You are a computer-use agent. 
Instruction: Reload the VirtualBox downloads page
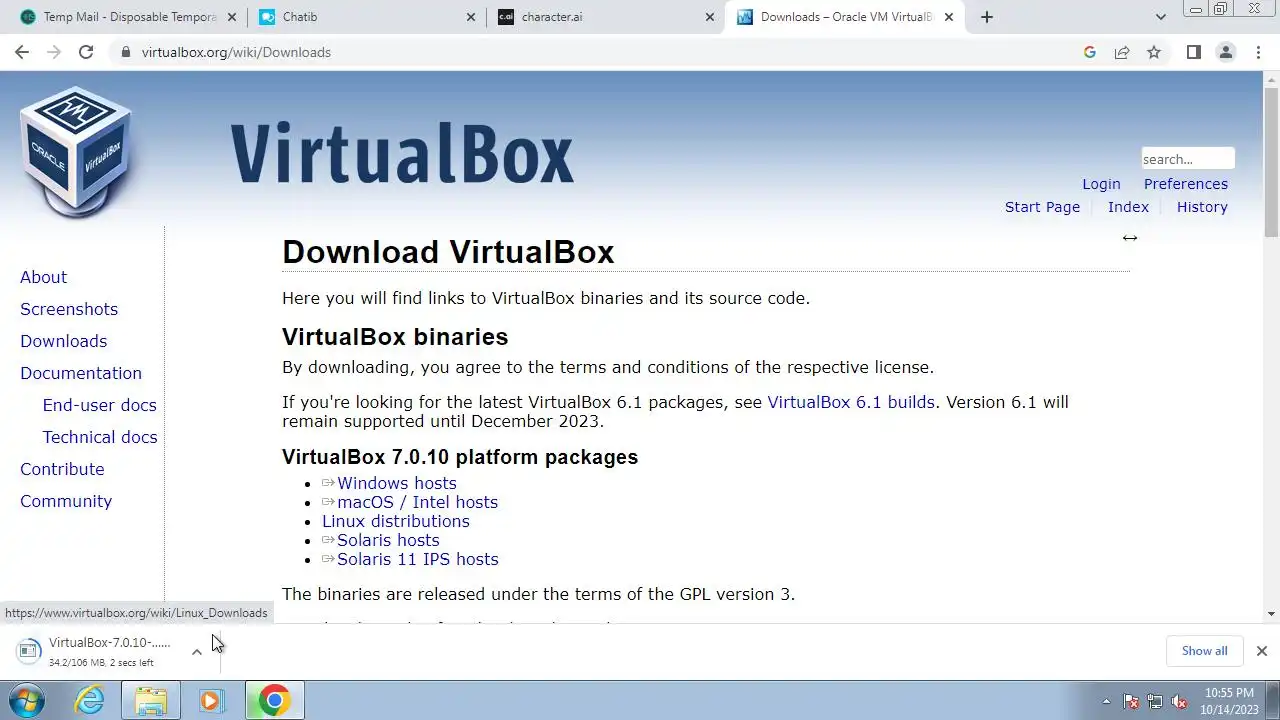86,52
